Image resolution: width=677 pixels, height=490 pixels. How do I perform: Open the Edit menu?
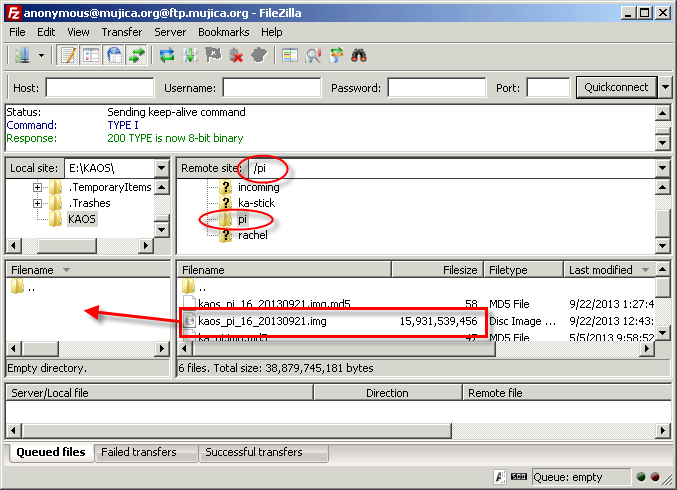point(46,32)
